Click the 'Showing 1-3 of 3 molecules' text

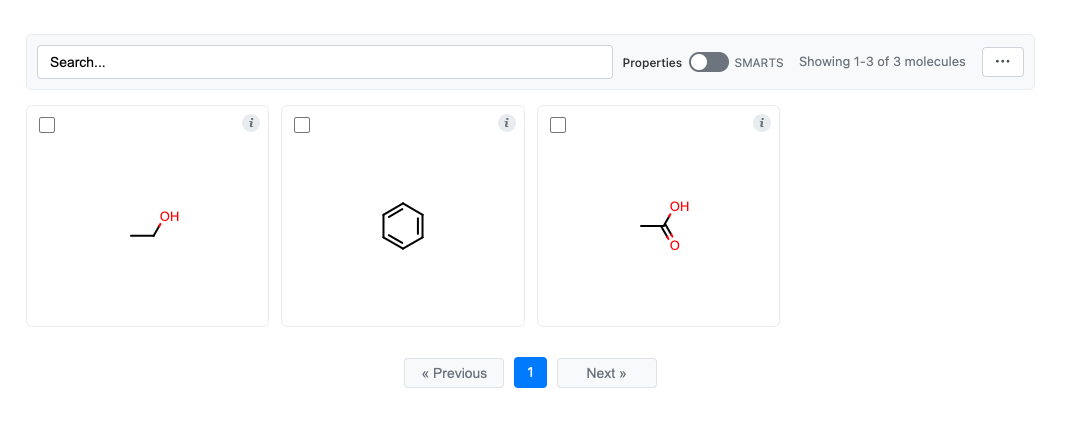pyautogui.click(x=882, y=61)
